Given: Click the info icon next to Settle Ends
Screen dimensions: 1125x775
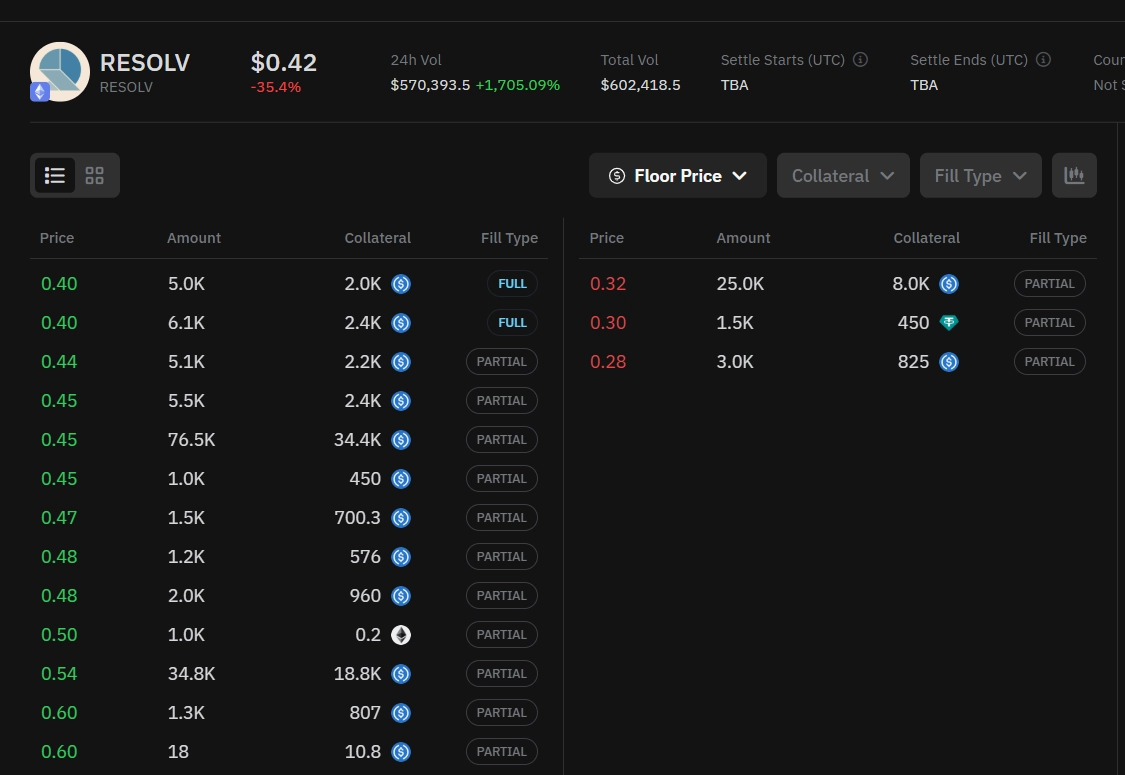Looking at the screenshot, I should (x=1043, y=59).
